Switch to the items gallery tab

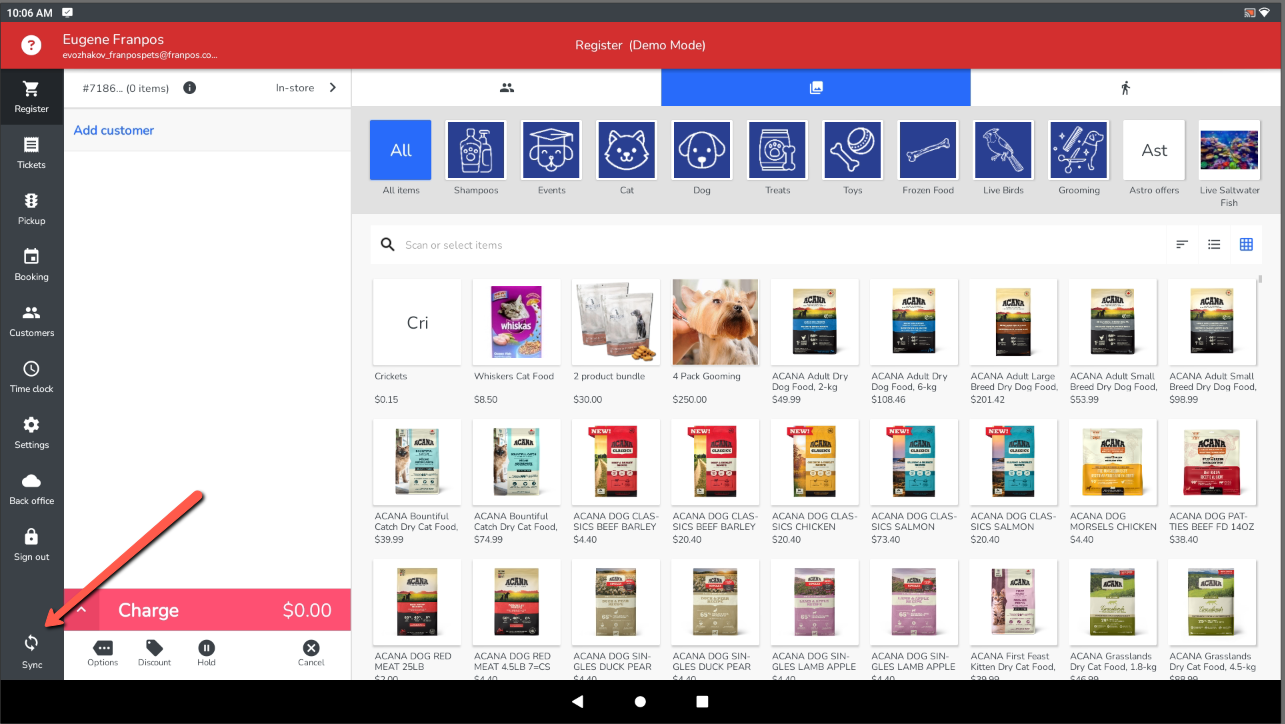(x=816, y=88)
